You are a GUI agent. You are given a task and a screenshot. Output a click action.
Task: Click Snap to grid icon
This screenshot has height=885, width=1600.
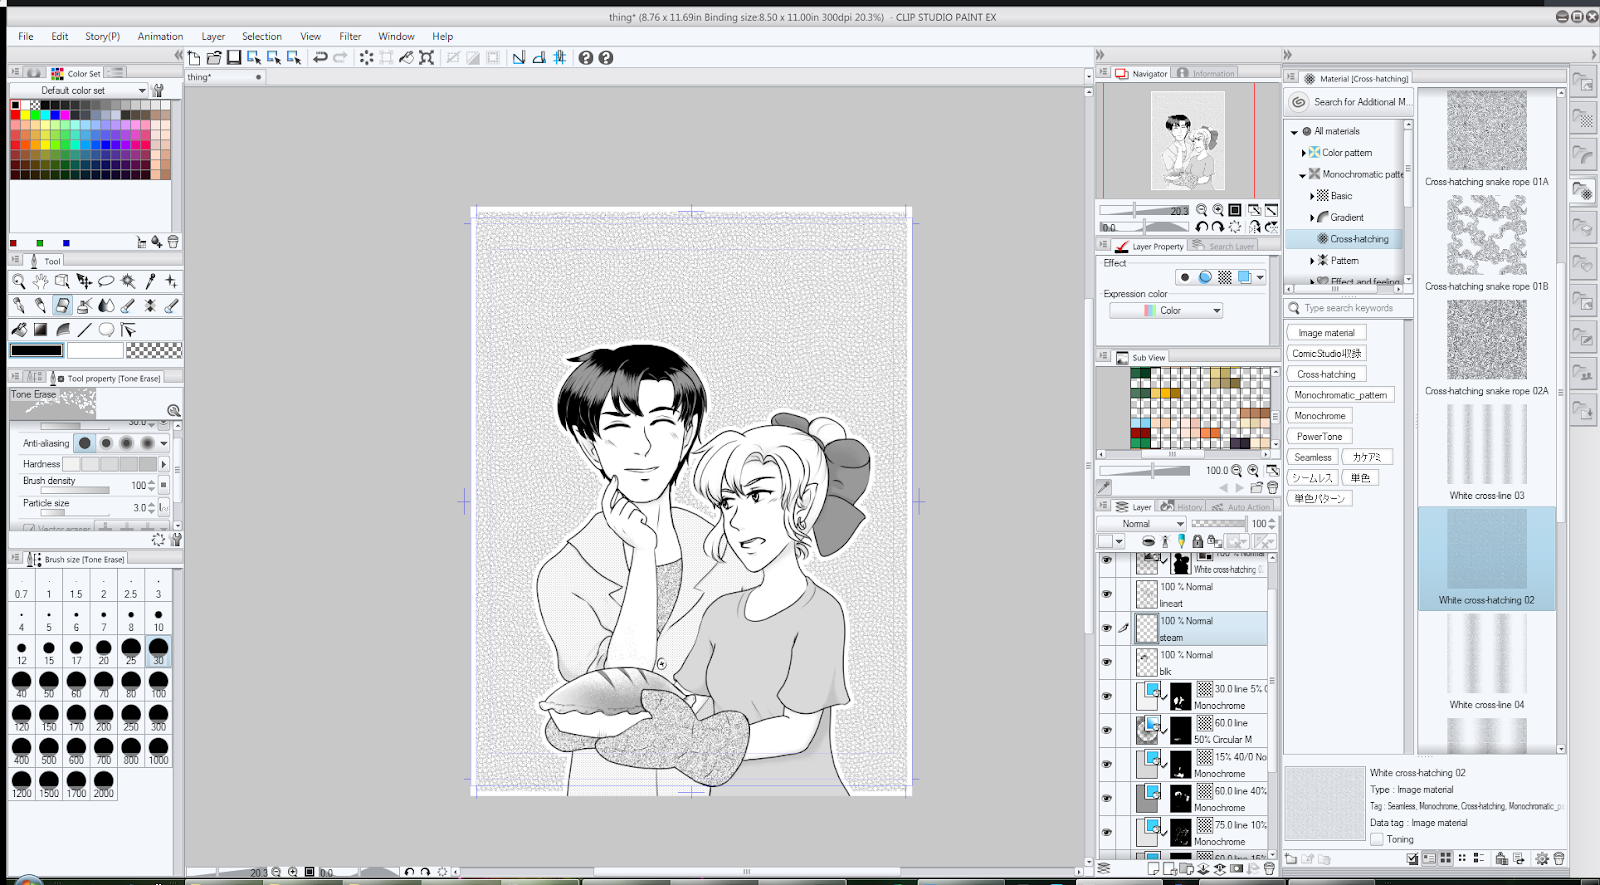[560, 58]
